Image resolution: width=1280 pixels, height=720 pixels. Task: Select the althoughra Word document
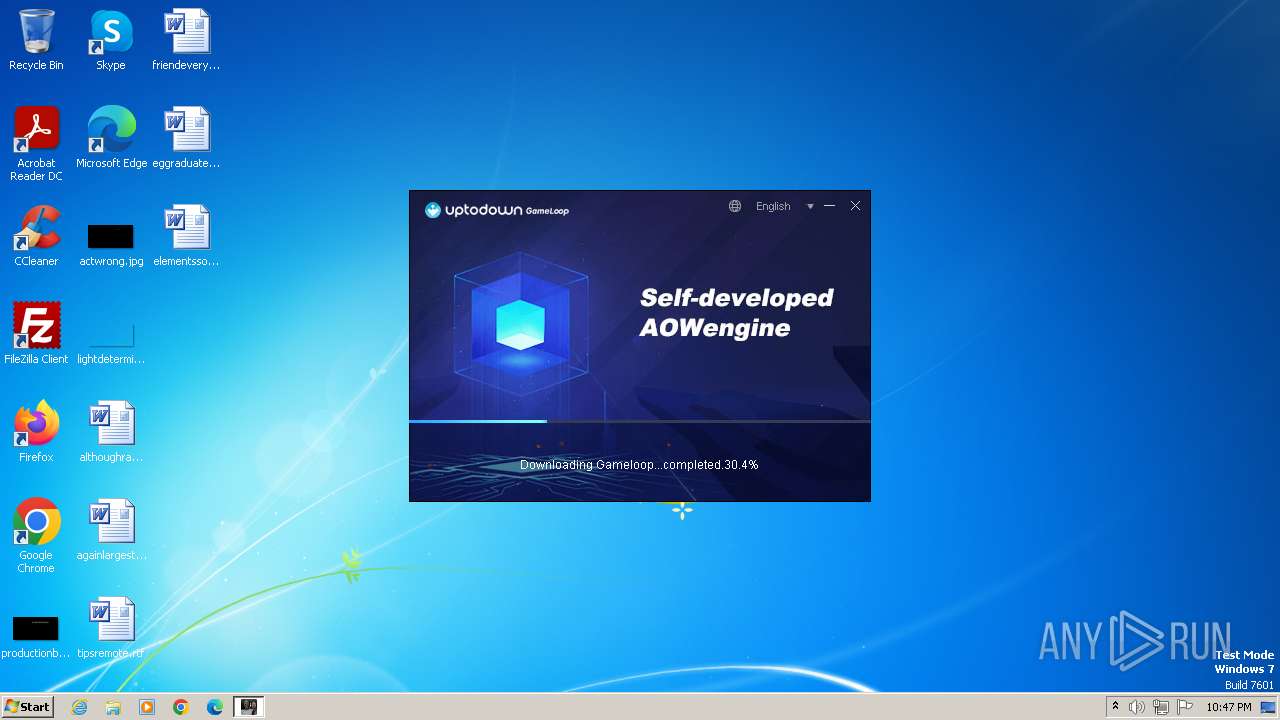point(111,432)
